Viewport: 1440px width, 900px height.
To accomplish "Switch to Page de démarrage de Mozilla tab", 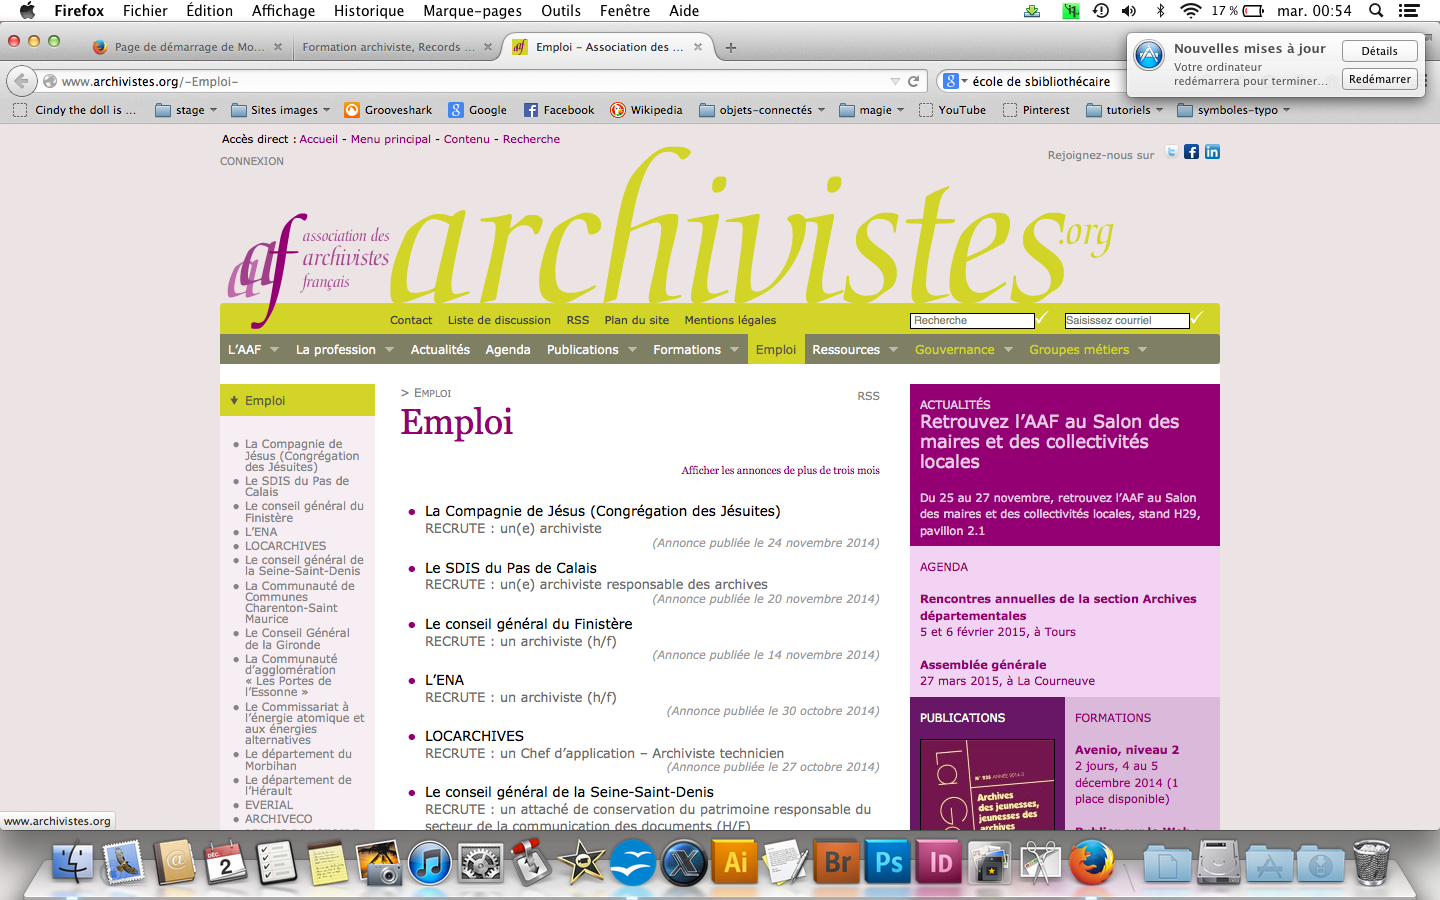I will click(188, 47).
